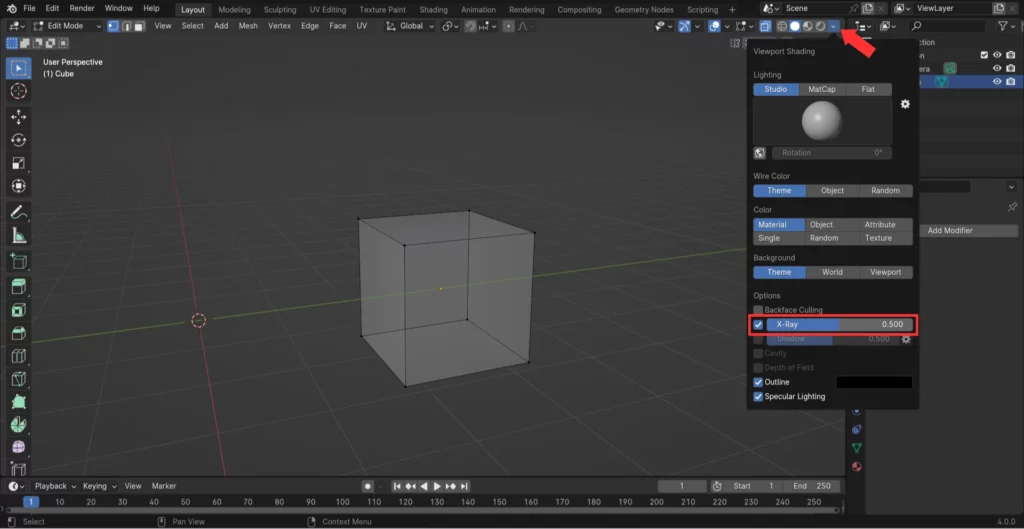Select the Cursor tool in toolbar
Screen dimensions: 1024x529
[18, 91]
